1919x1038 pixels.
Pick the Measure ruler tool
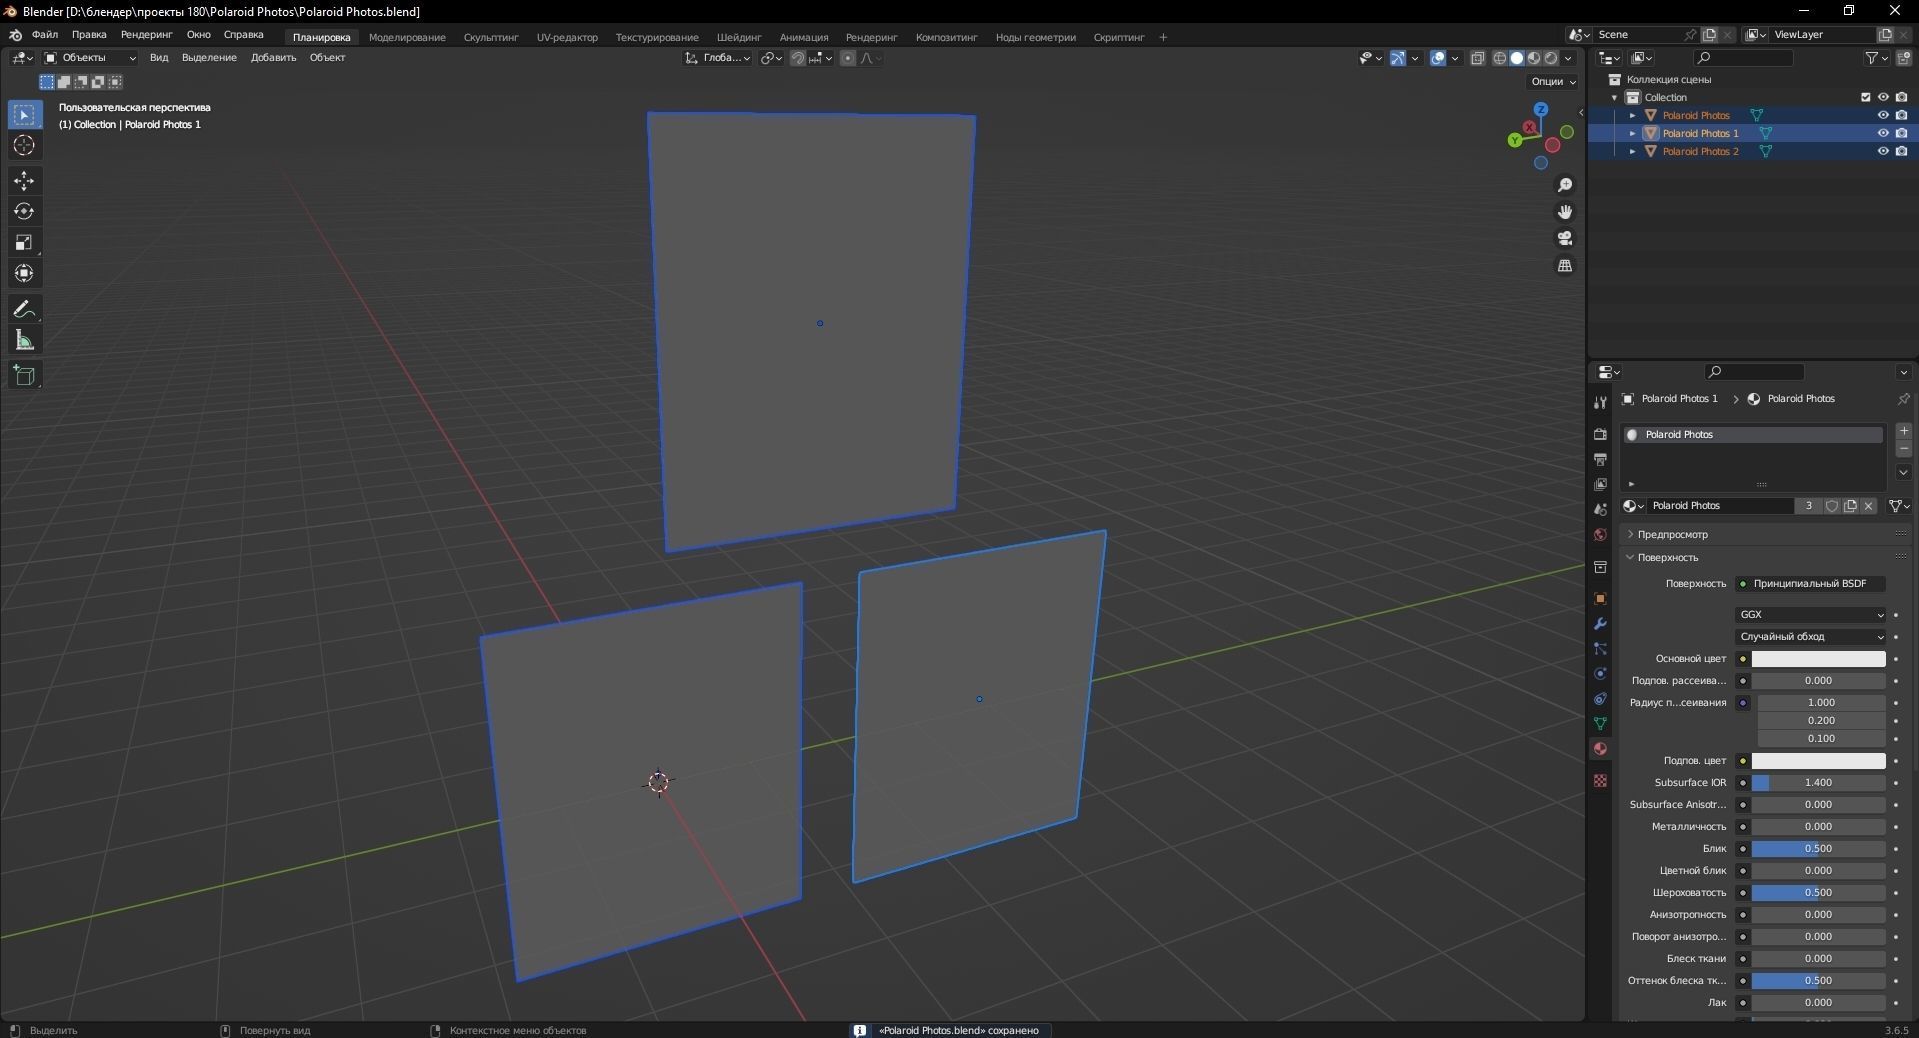click(x=24, y=341)
